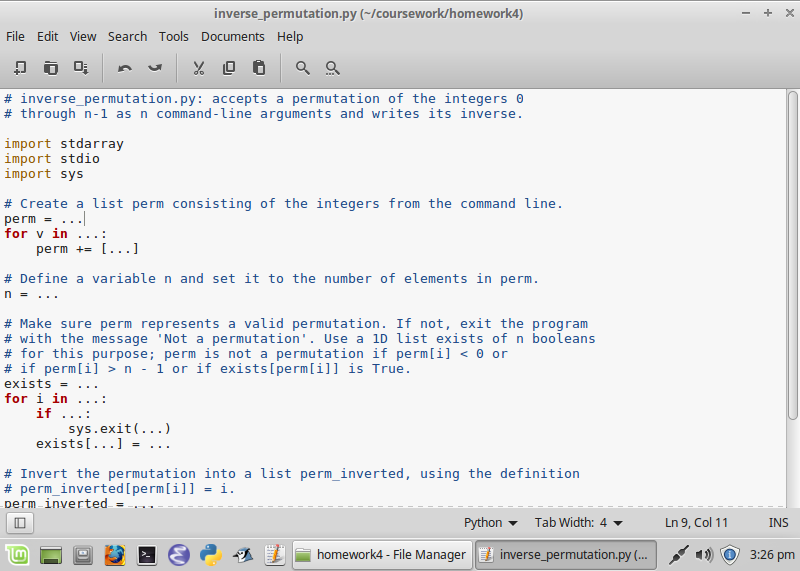Click the 'sys.exit(...)' line
The width and height of the screenshot is (800, 571).
(x=119, y=429)
